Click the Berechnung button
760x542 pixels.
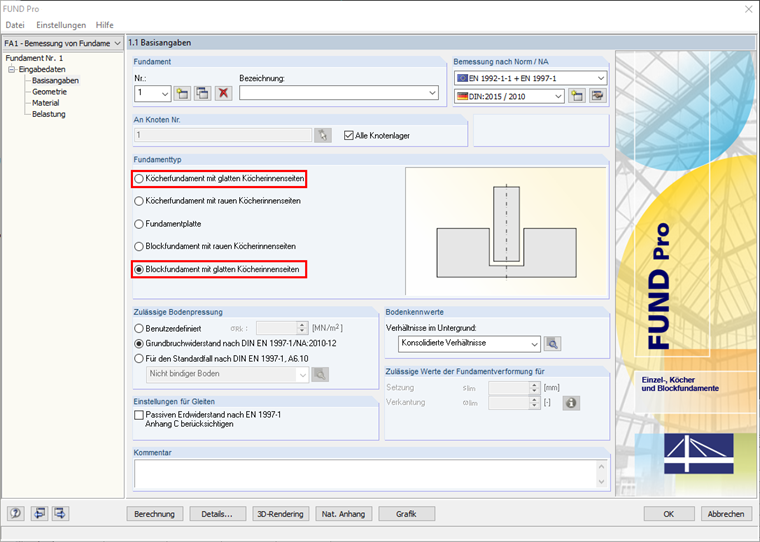click(x=155, y=514)
